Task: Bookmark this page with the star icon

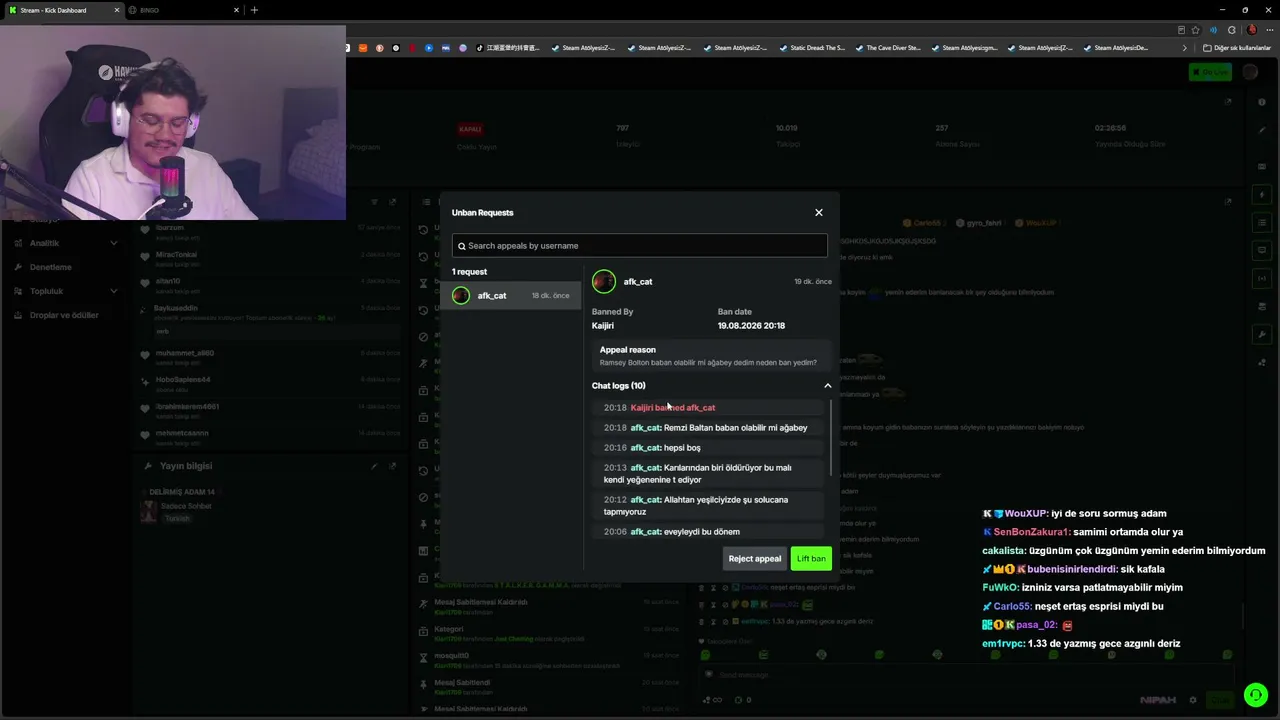Action: 1195,30
